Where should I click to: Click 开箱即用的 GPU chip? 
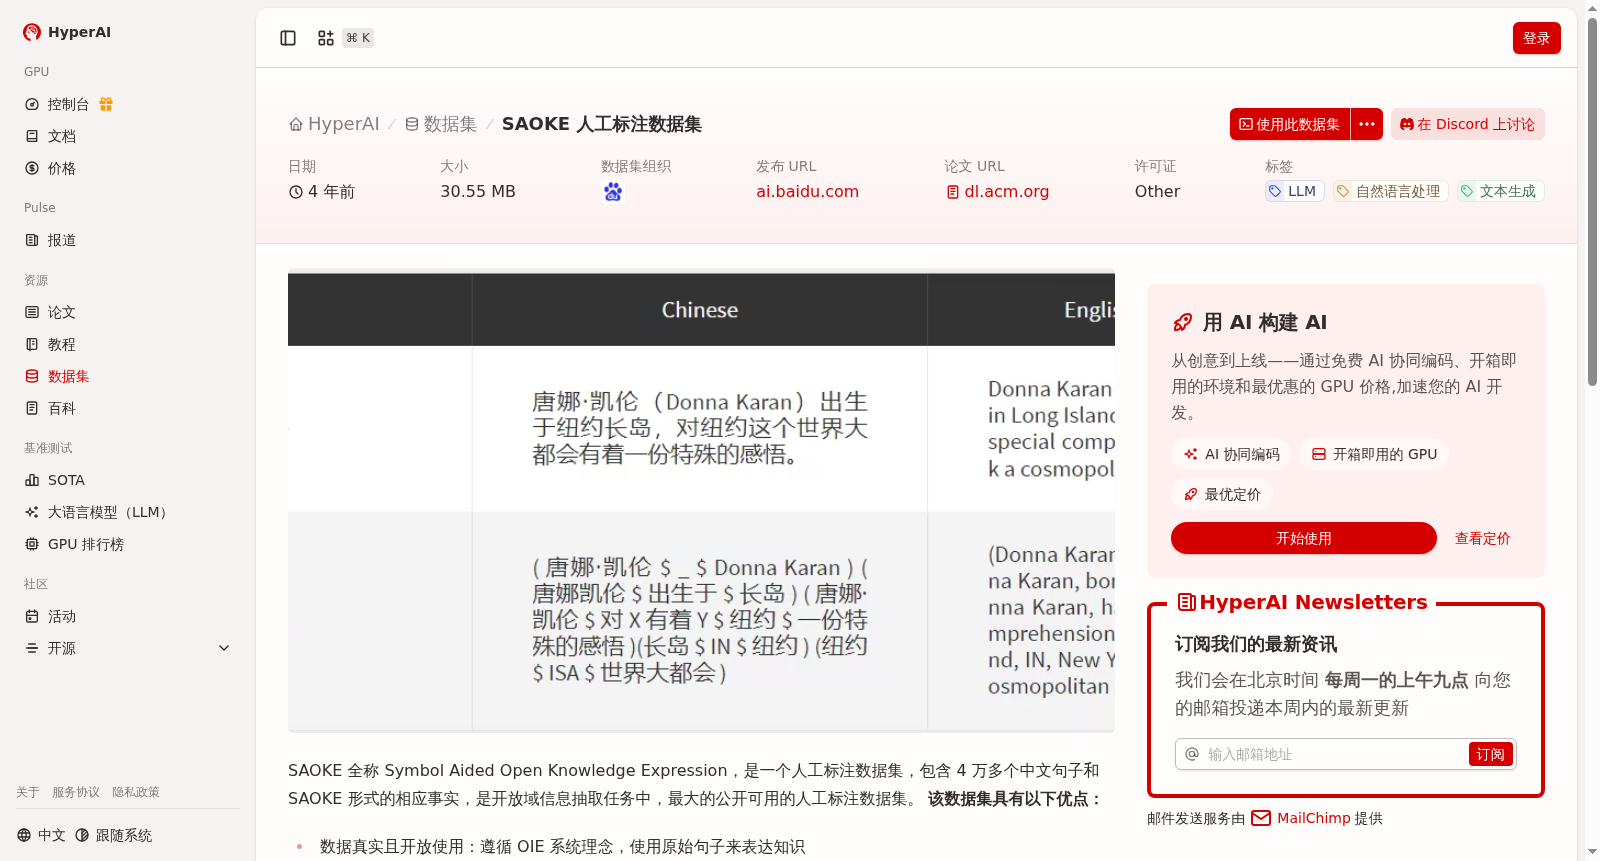click(x=1374, y=454)
